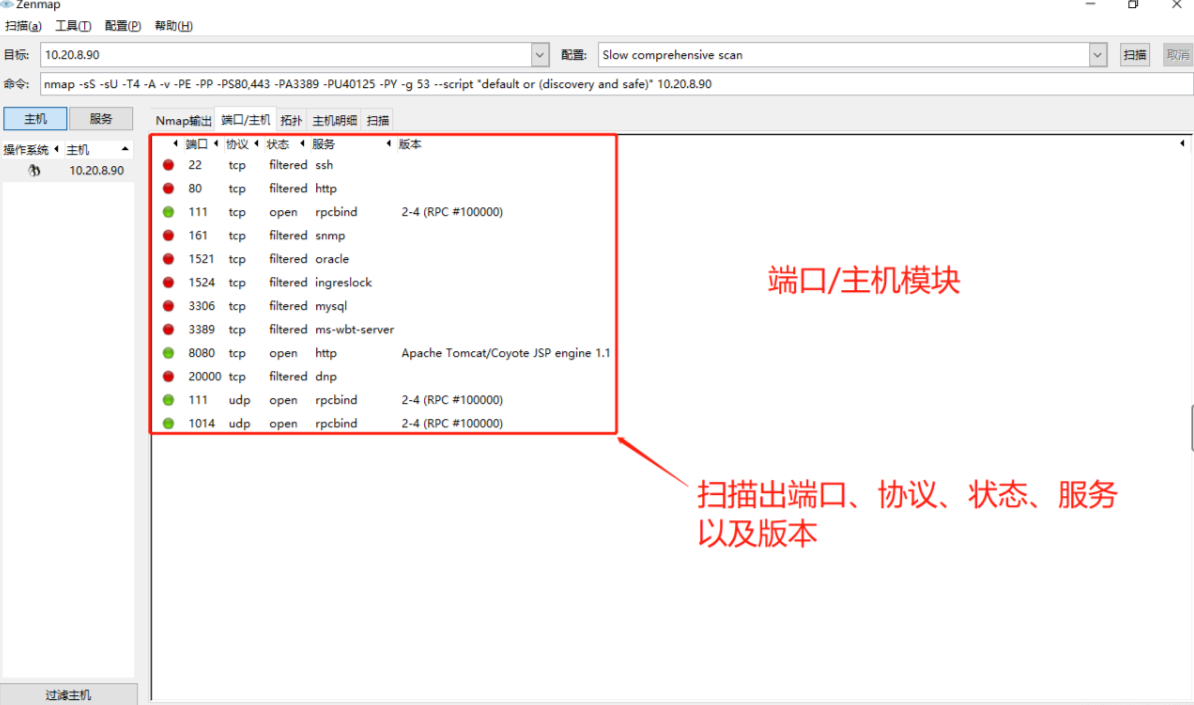Click the 取消 cancel button
The image size is (1194, 705).
[1177, 55]
